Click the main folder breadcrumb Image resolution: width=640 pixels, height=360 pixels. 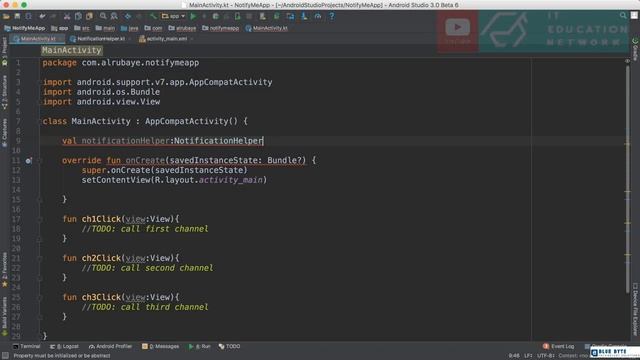pos(105,28)
